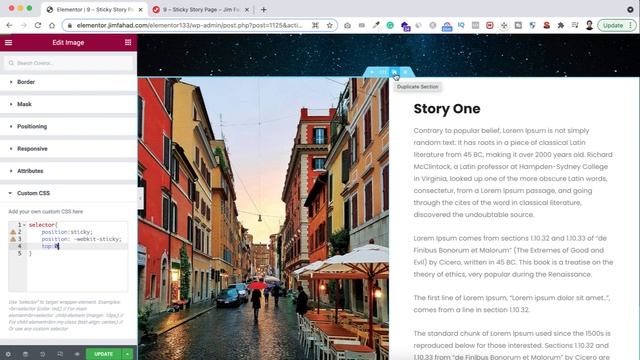The image size is (640, 360).
Task: Expand the Border section
Action: pos(69,82)
